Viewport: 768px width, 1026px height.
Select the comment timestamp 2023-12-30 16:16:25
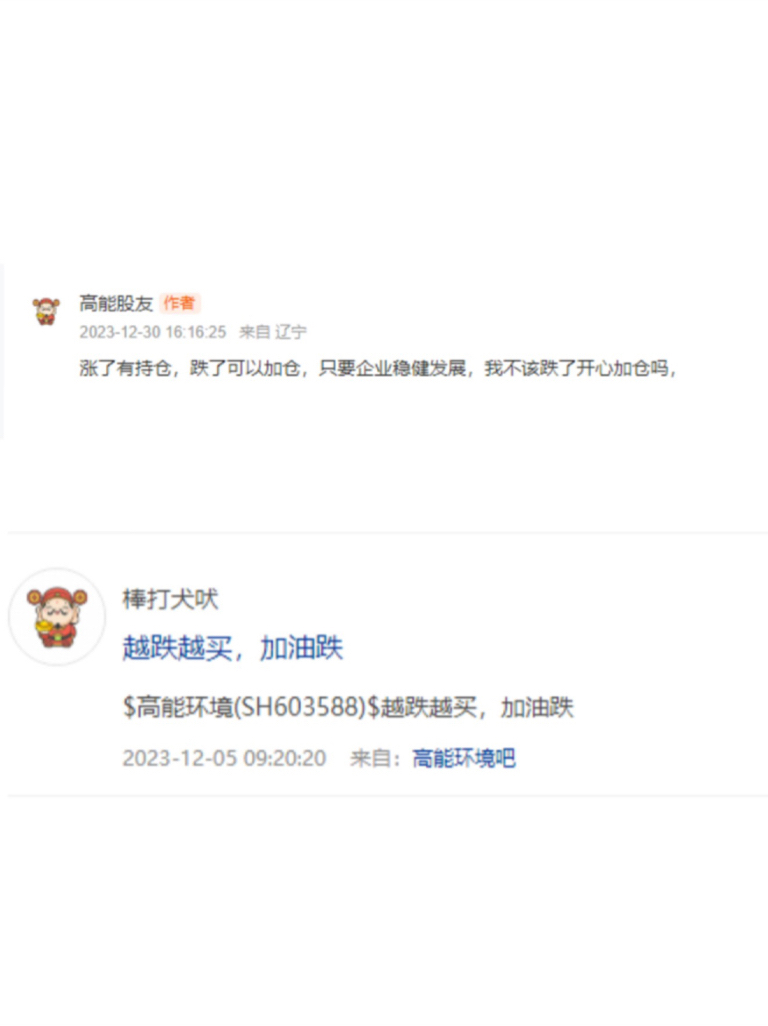(x=152, y=332)
